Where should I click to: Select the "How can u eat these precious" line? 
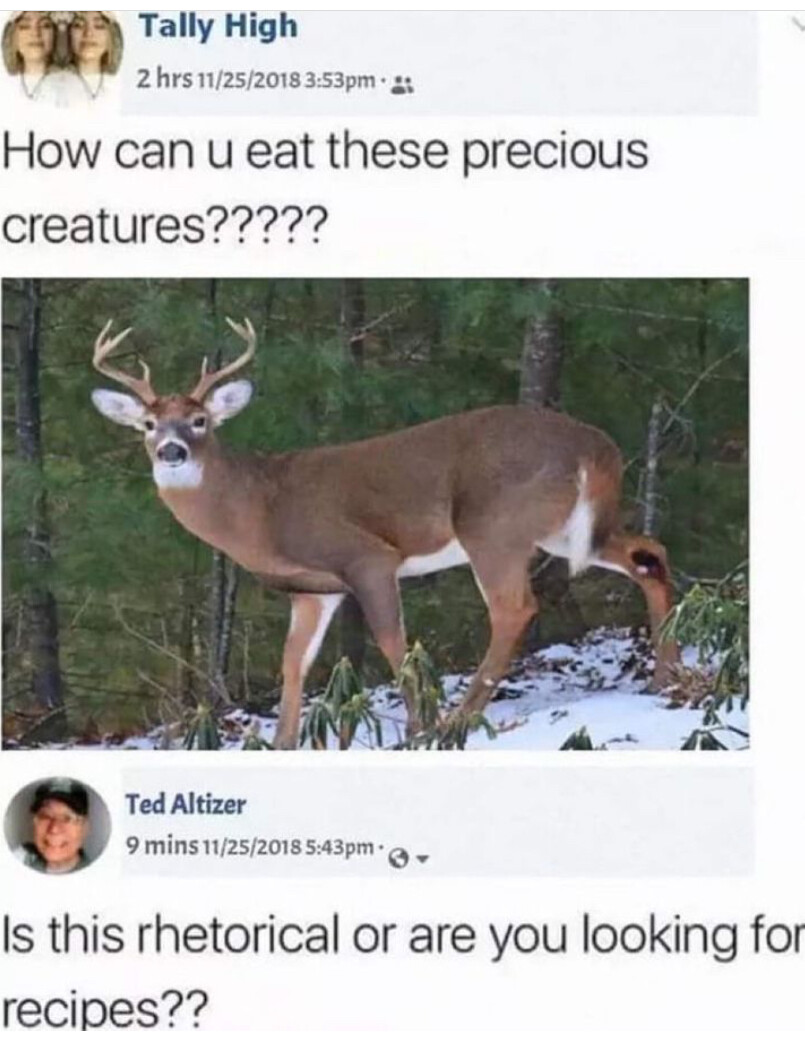tap(326, 152)
